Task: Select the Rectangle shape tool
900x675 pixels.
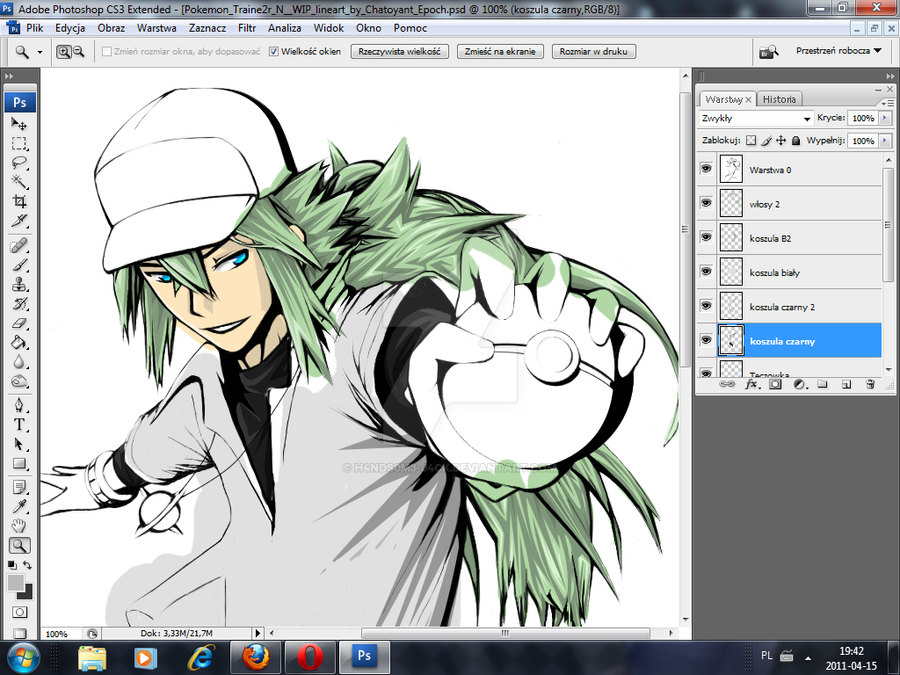Action: click(x=19, y=464)
